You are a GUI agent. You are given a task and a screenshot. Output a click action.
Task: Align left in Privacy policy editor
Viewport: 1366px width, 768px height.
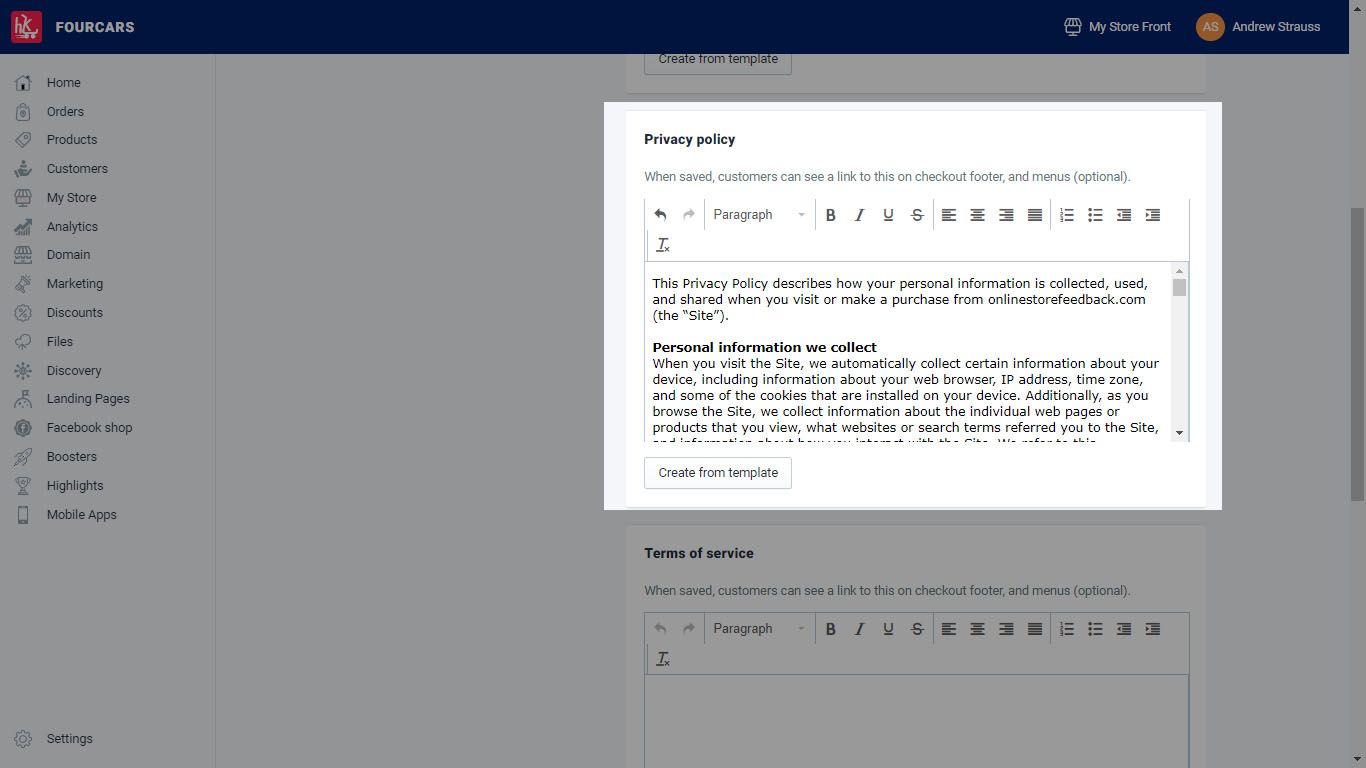(x=949, y=215)
